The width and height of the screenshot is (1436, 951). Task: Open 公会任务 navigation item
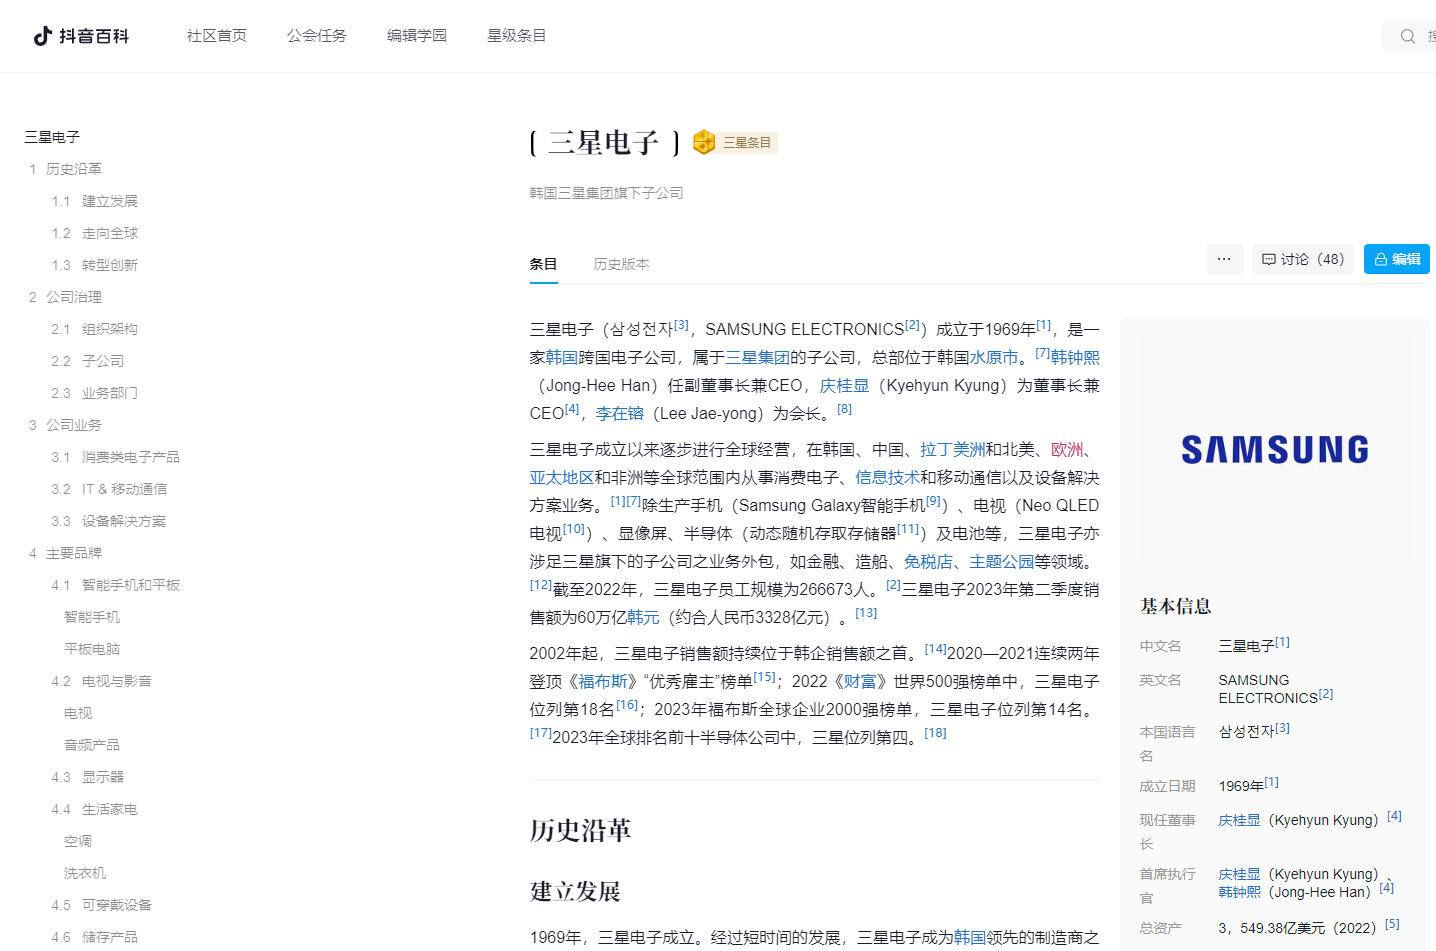pos(317,35)
